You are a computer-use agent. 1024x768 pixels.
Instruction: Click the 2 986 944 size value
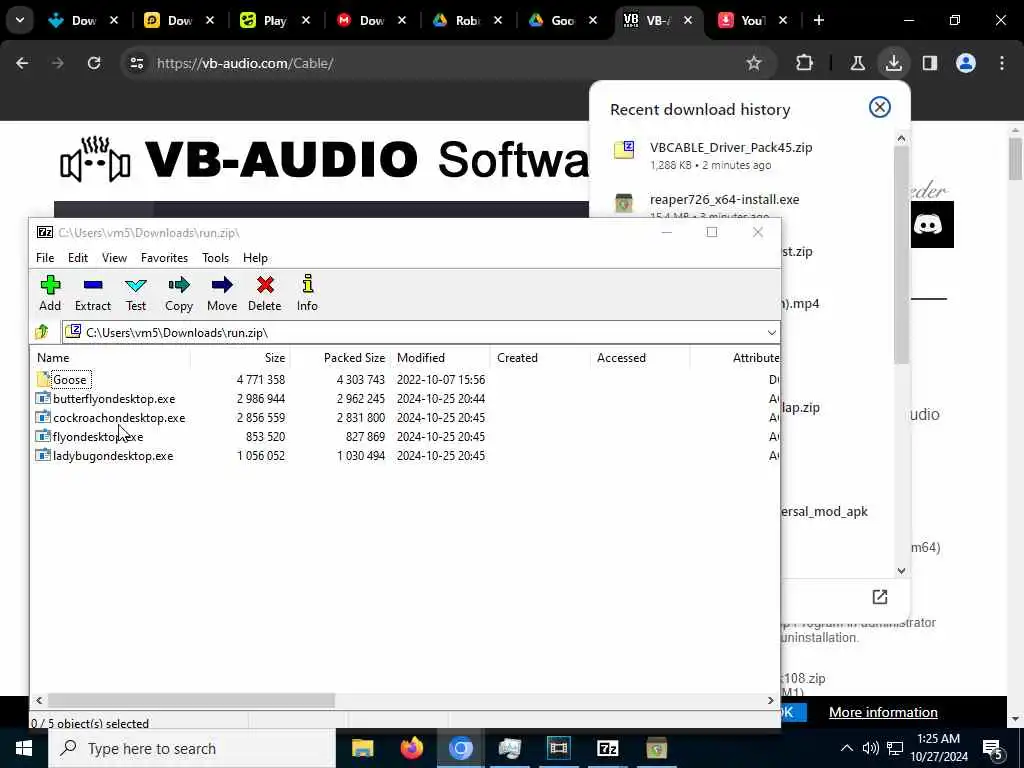261,398
